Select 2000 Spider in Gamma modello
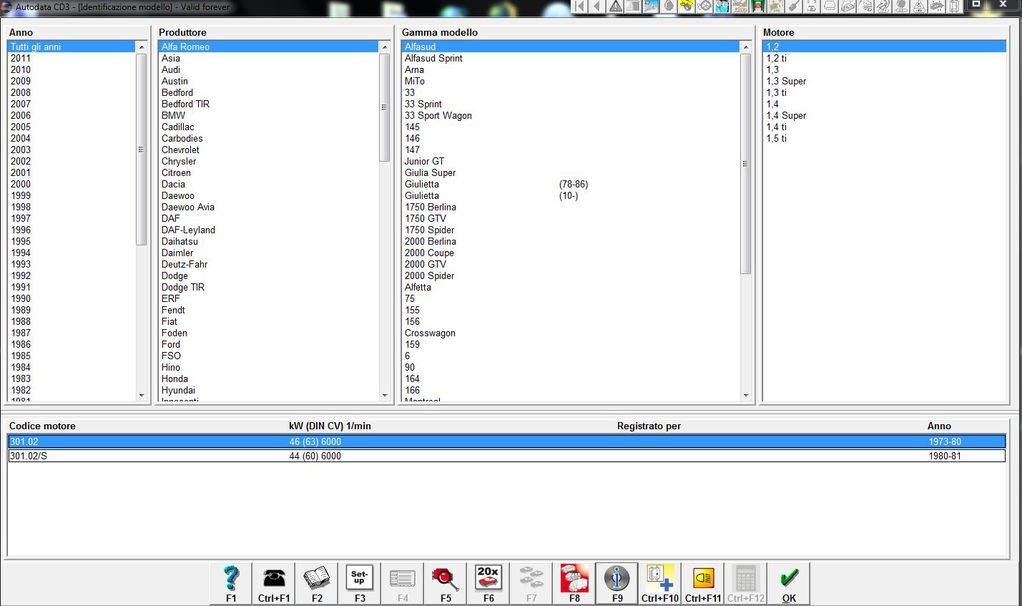 coord(571,276)
